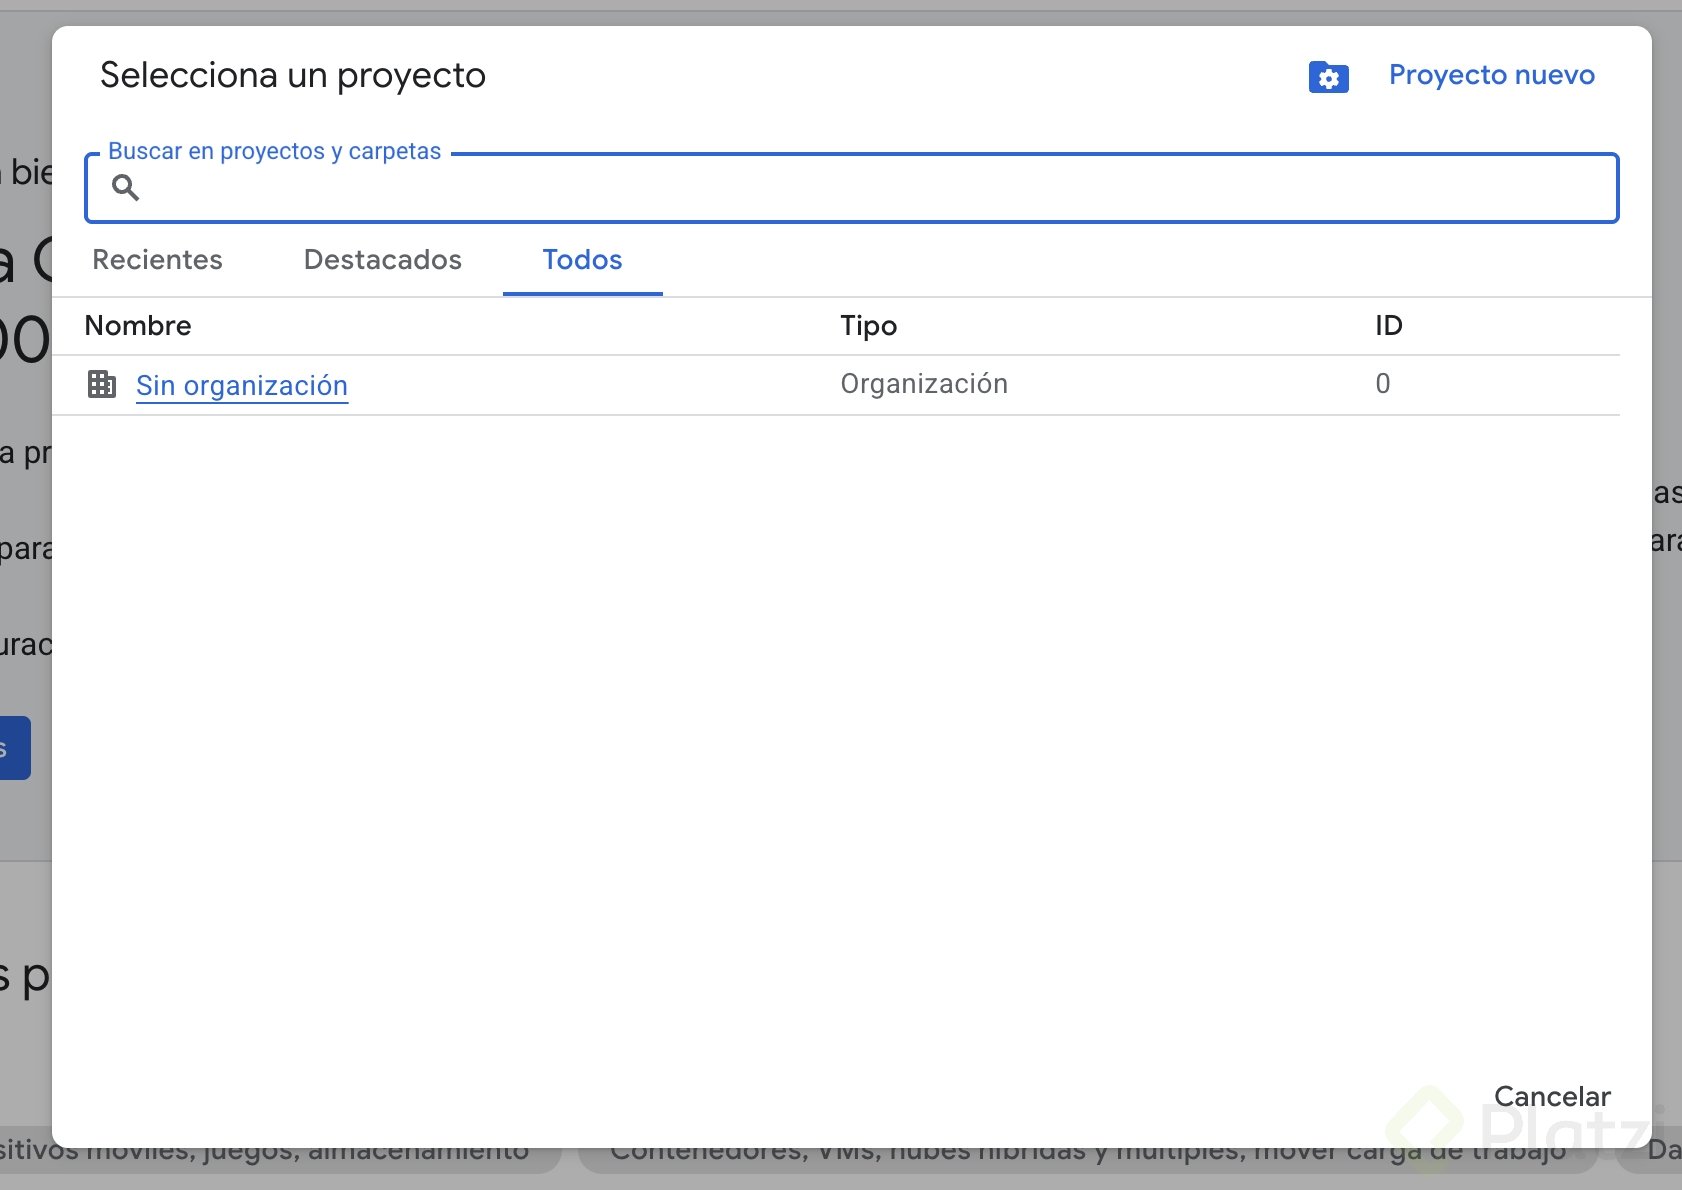Image resolution: width=1682 pixels, height=1190 pixels.
Task: Click the Nombre column header
Action: point(138,326)
